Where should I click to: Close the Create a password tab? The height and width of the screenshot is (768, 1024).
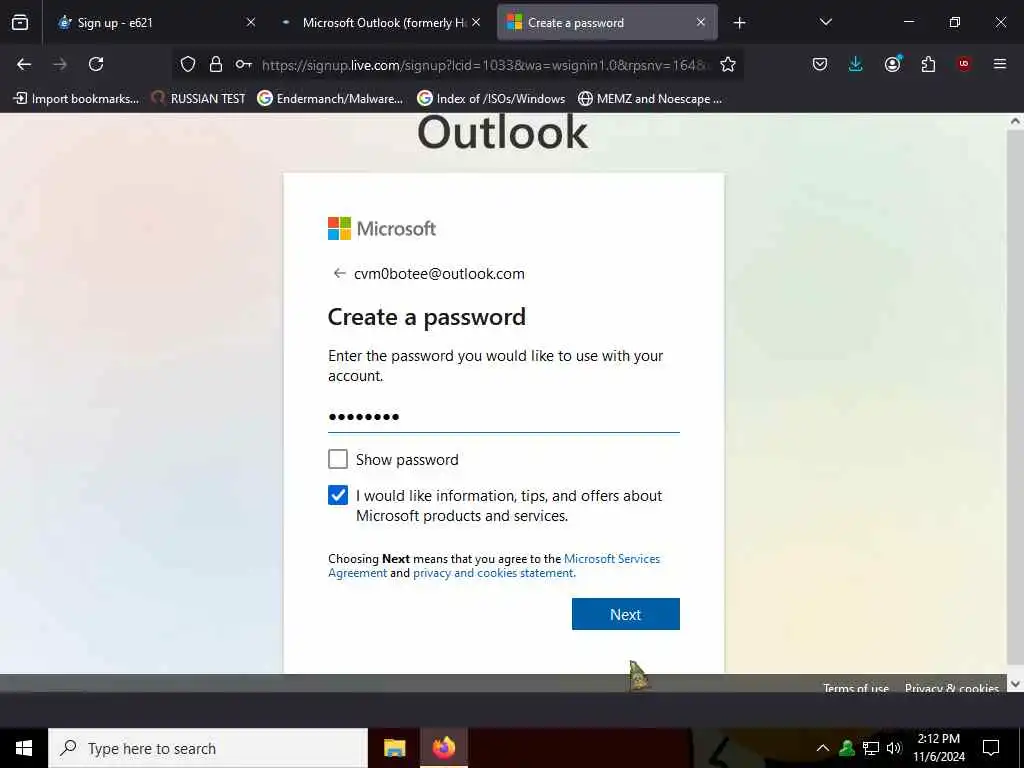[701, 22]
